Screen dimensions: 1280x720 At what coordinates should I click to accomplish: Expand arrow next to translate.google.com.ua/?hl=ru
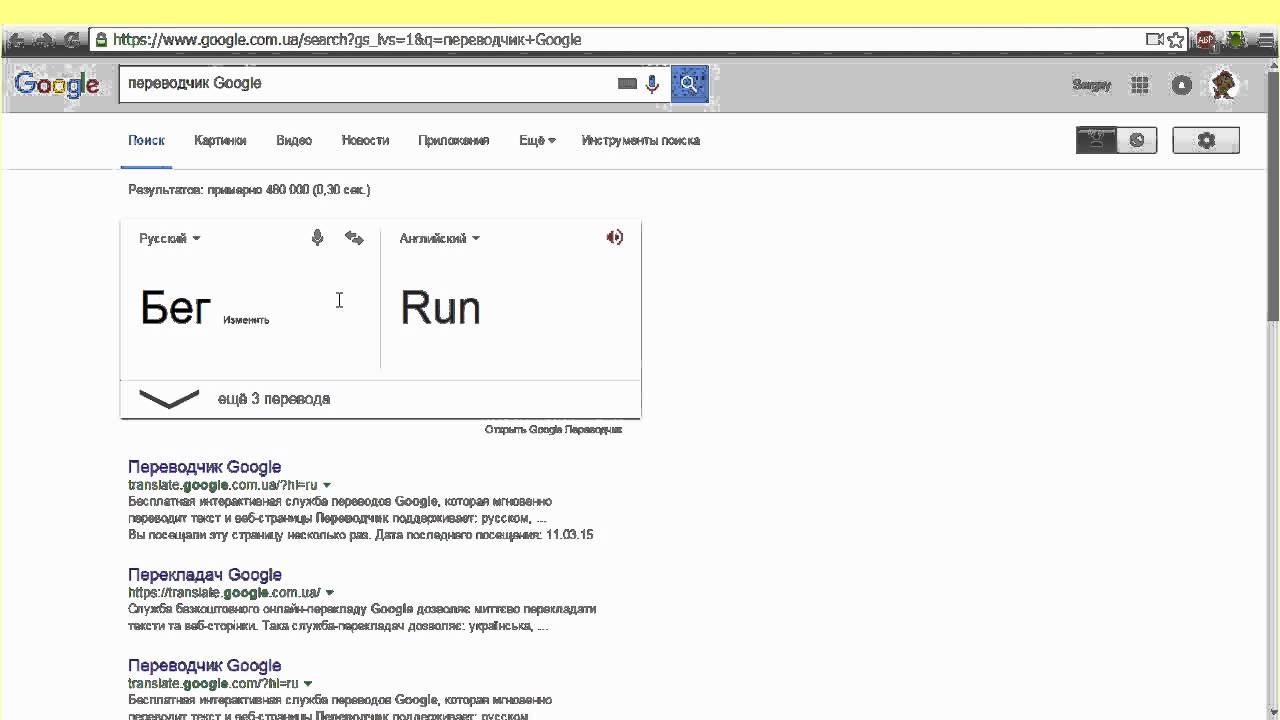pos(327,485)
